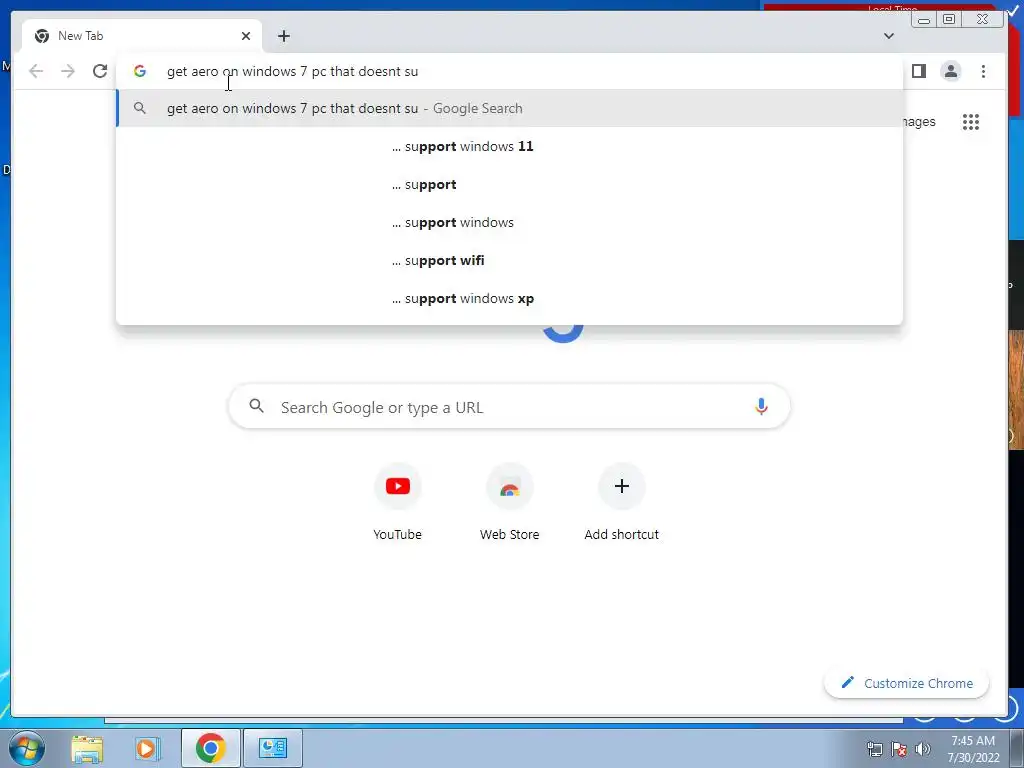
Task: Click the Chrome taskbar icon
Action: point(210,748)
